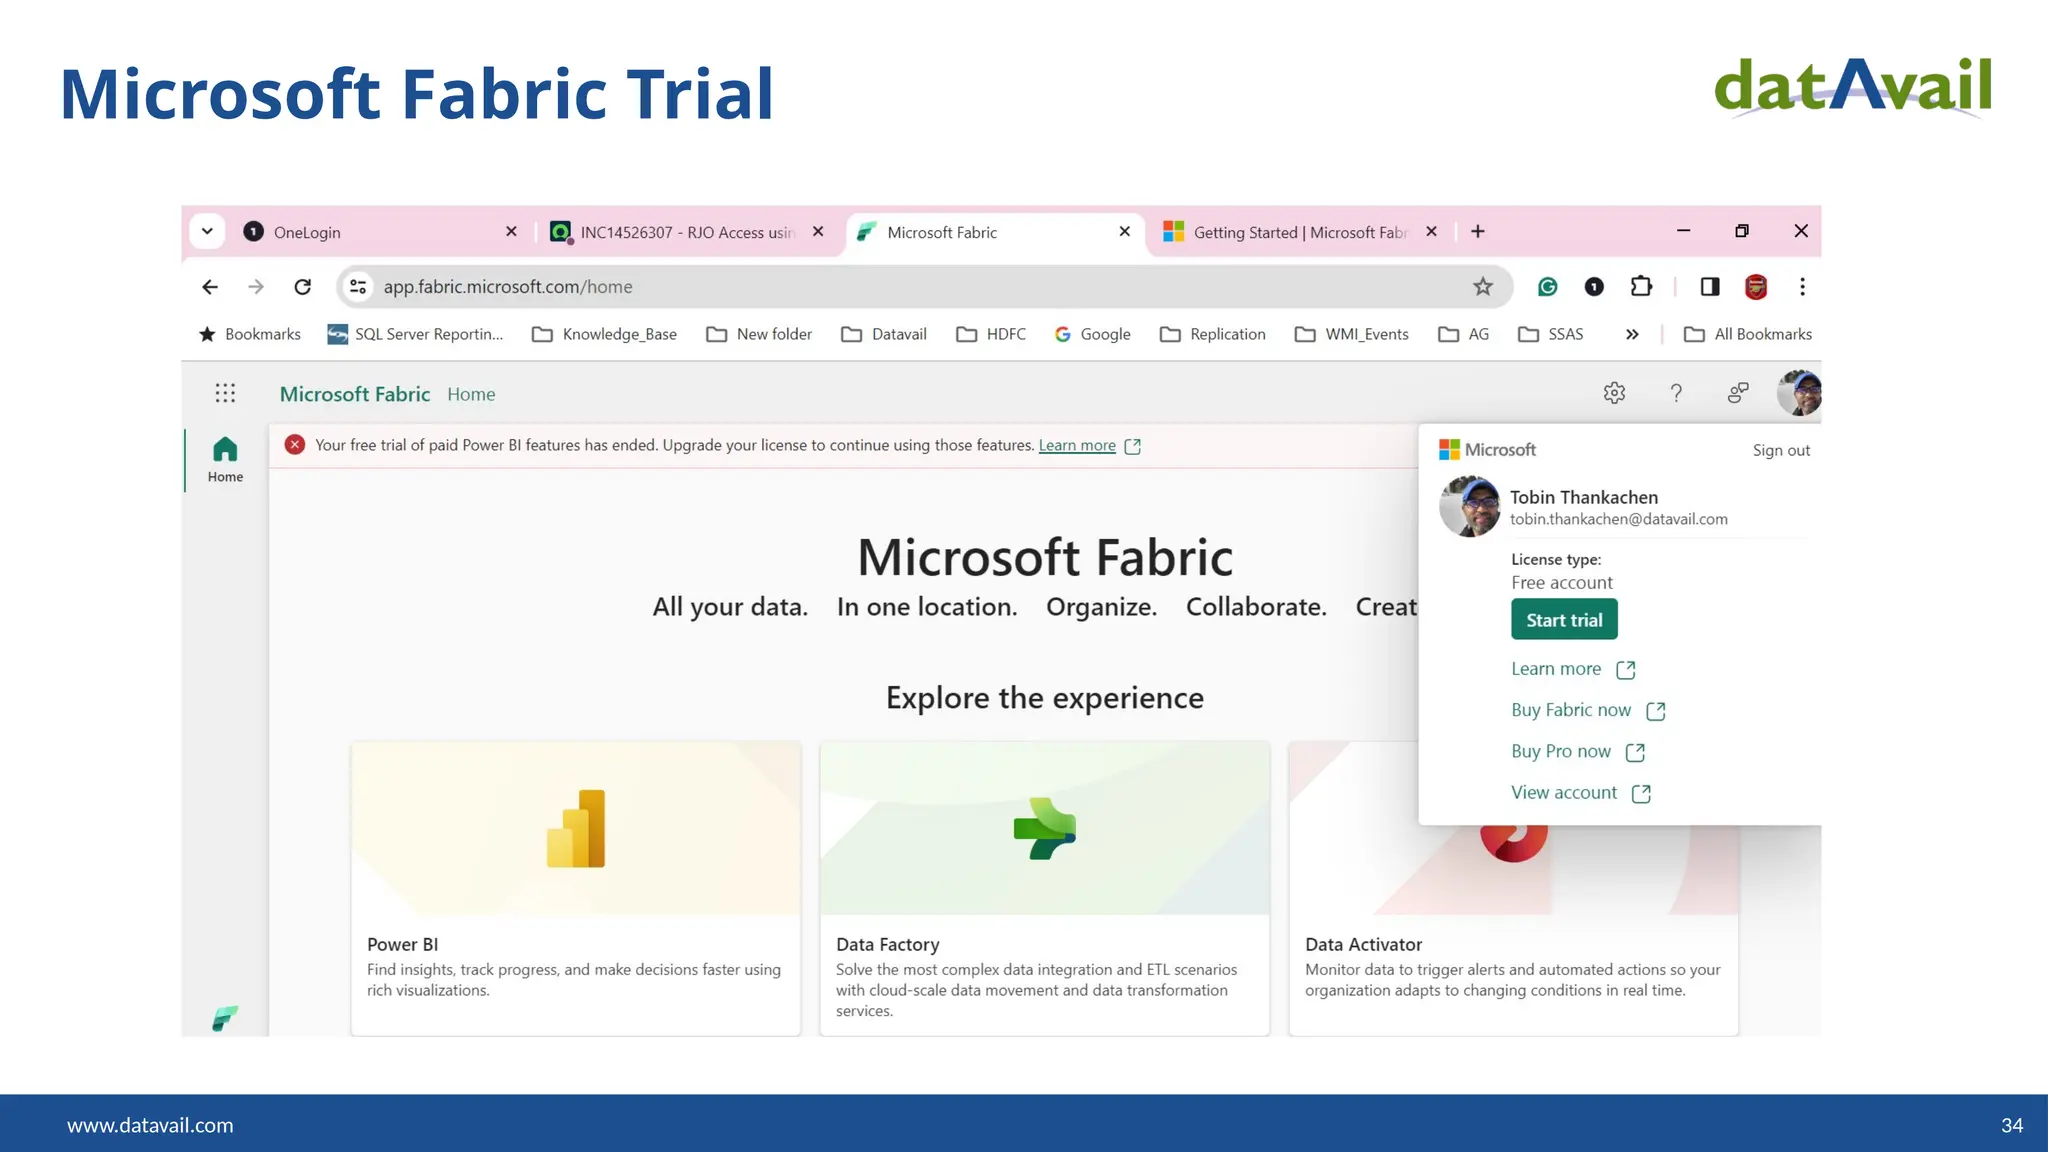This screenshot has width=2048, height=1152.
Task: Toggle the browser side panel icon
Action: 1710,287
